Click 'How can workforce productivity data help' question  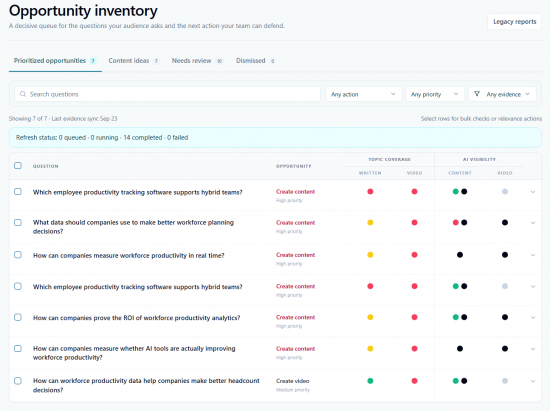click(146, 385)
